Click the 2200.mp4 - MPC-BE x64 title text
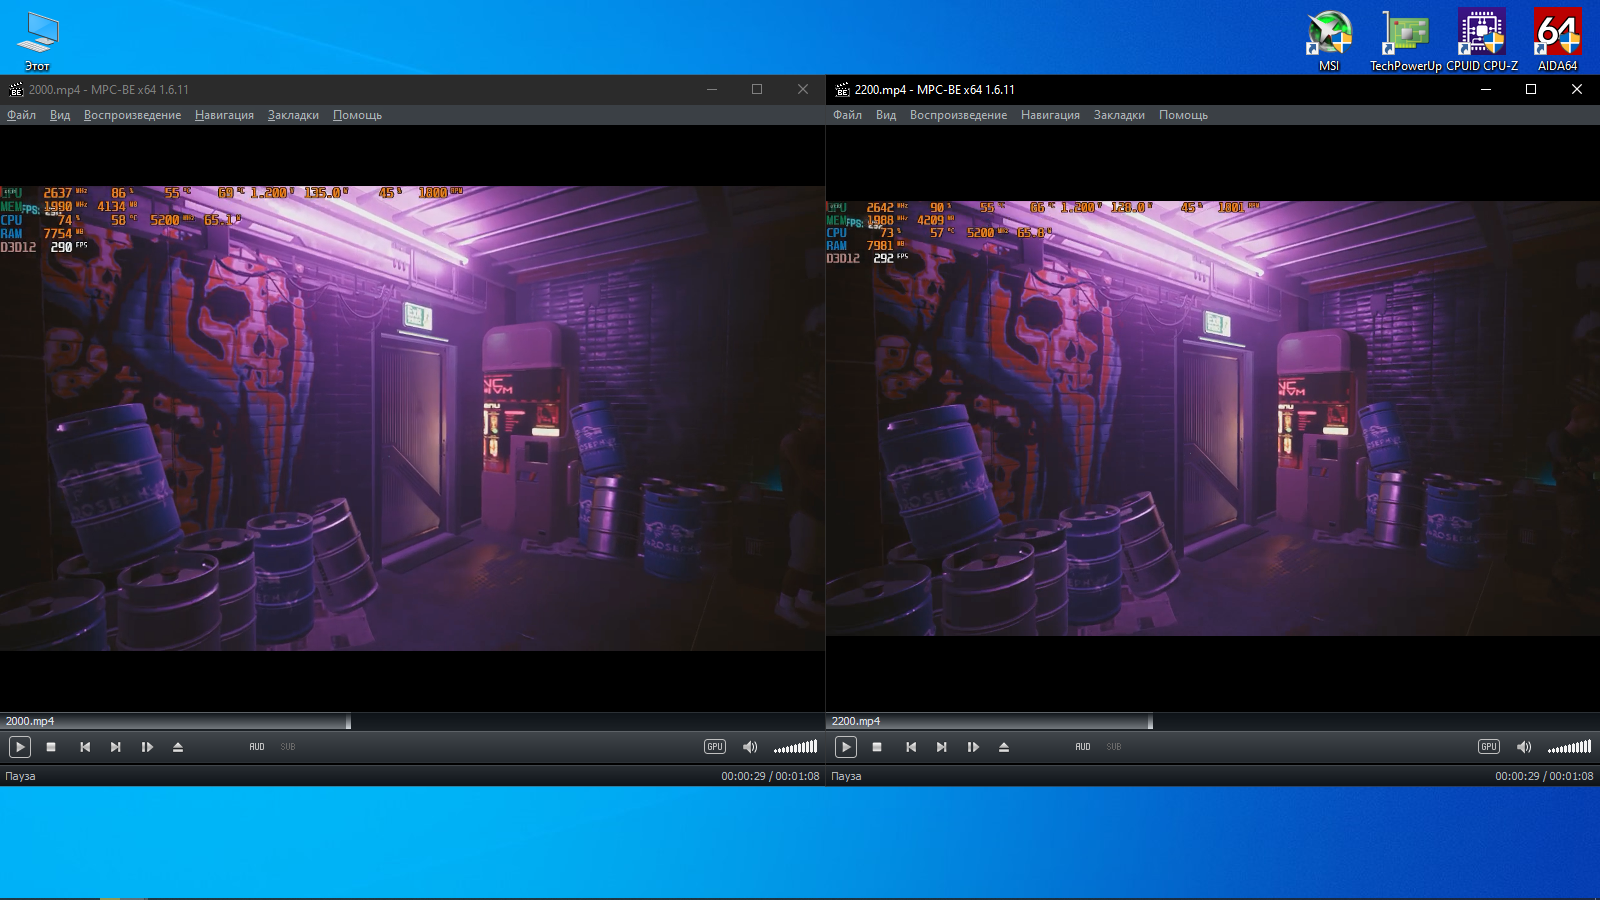This screenshot has height=900, width=1600. click(935, 89)
